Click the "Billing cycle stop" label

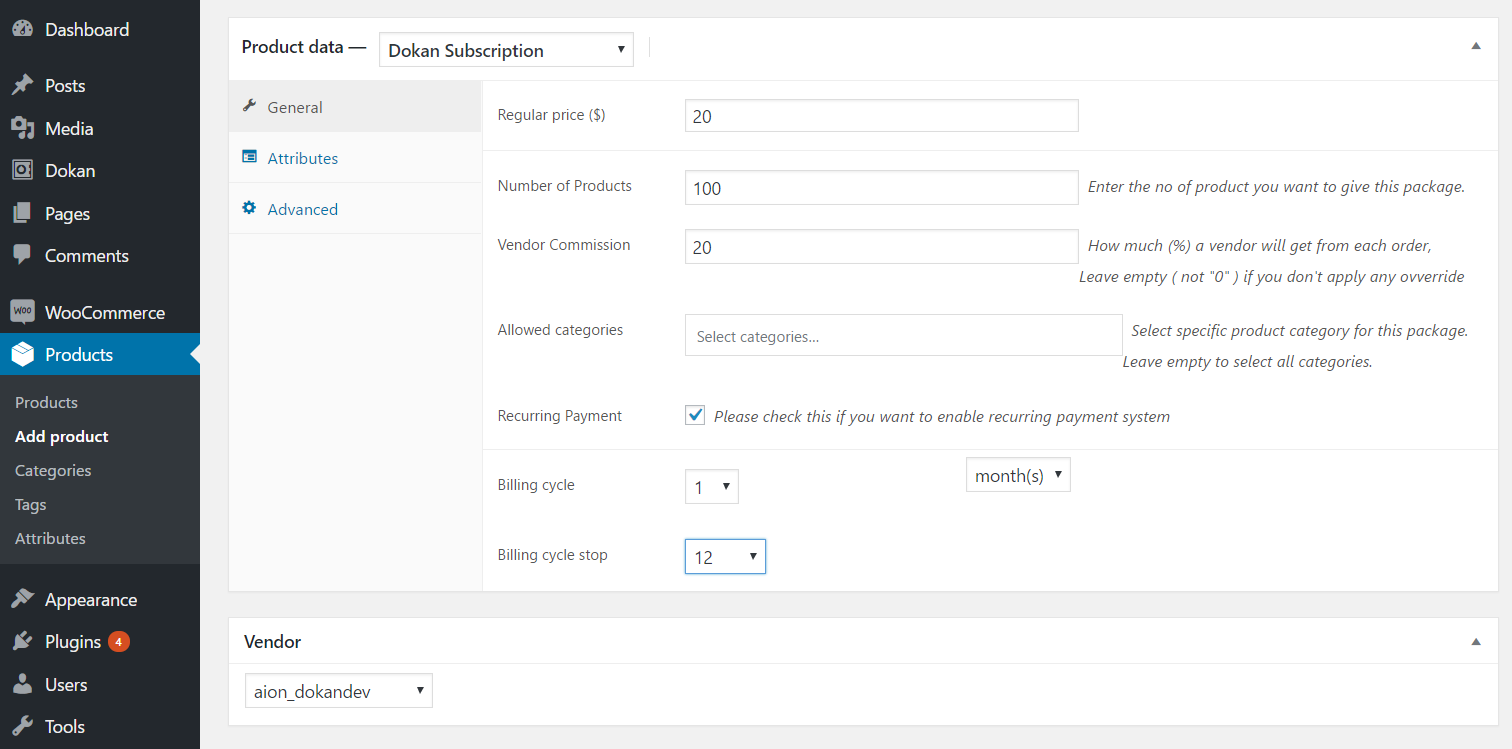coord(553,555)
